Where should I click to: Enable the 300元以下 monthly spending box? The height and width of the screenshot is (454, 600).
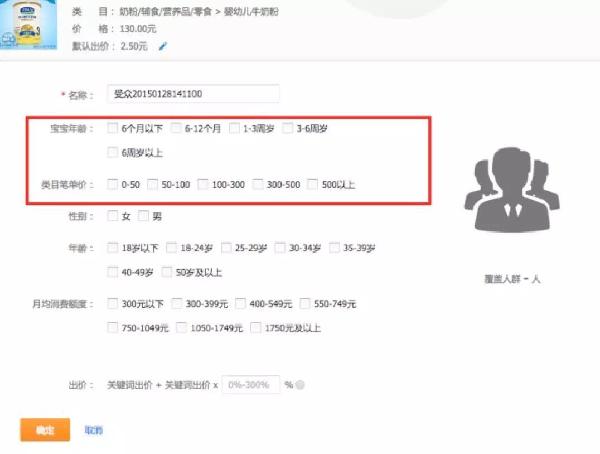tap(112, 304)
